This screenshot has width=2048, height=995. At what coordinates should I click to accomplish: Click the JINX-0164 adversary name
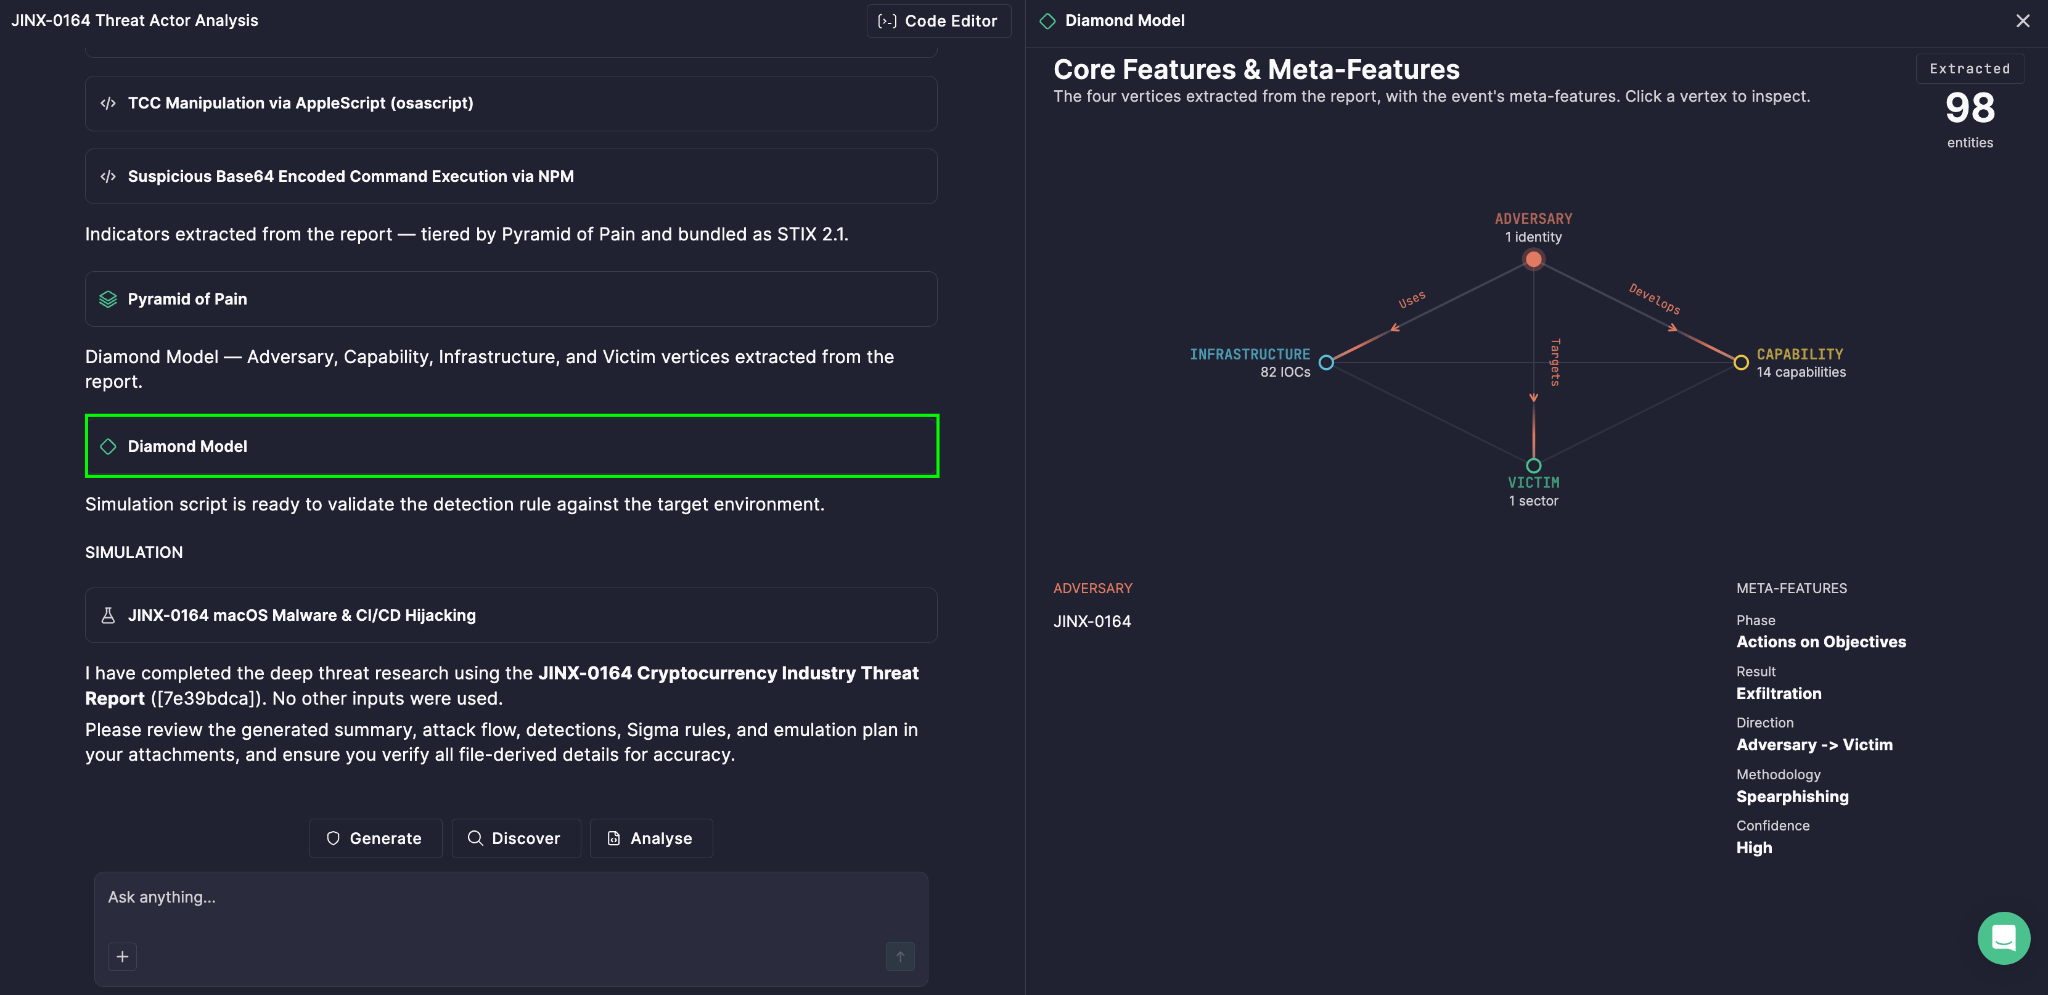pyautogui.click(x=1092, y=621)
